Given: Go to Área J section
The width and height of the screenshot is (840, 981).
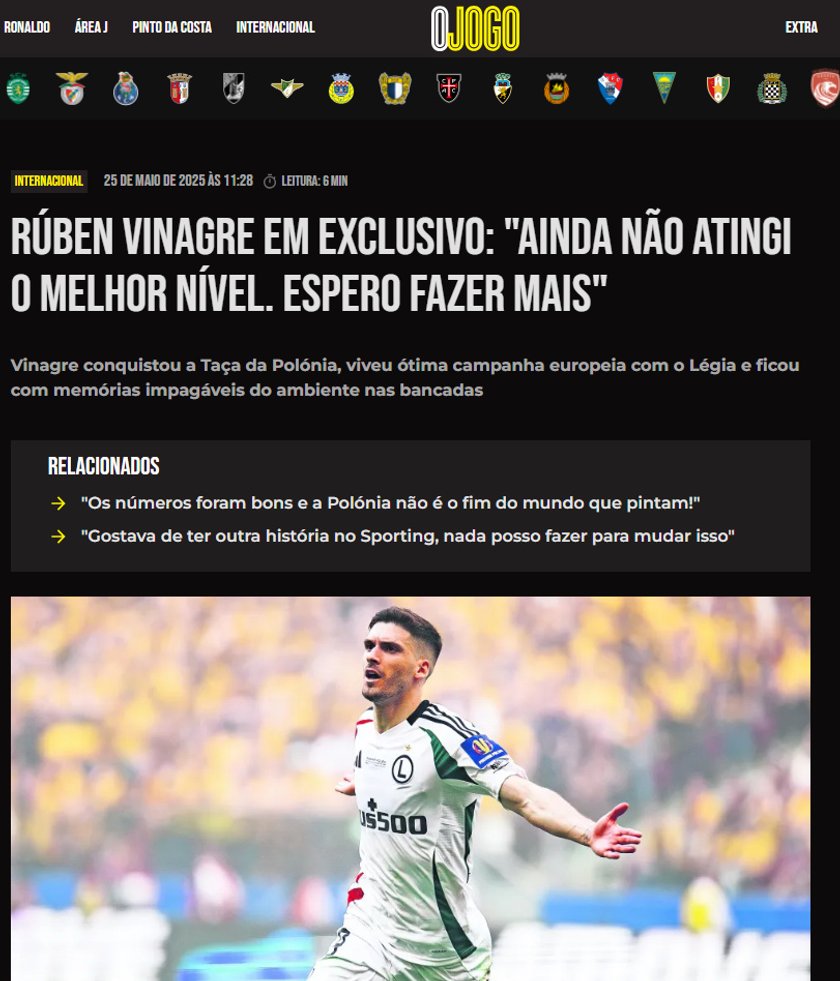Looking at the screenshot, I should tap(91, 27).
